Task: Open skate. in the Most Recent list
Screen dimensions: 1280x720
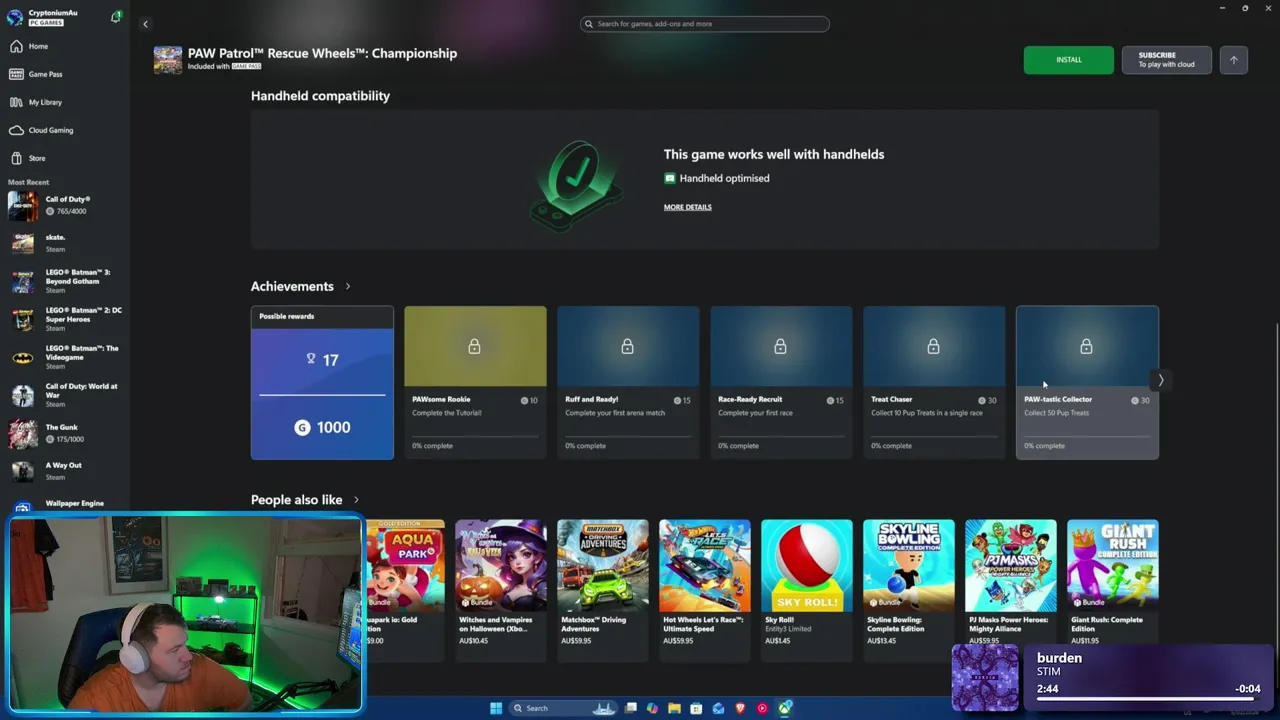Action: pyautogui.click(x=64, y=243)
